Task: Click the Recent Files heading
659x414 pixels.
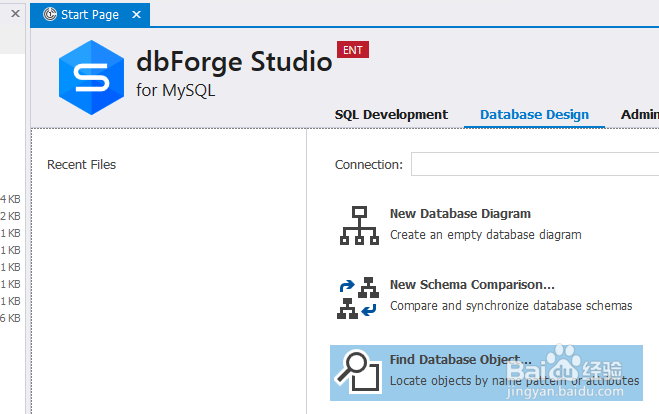Action: (82, 164)
